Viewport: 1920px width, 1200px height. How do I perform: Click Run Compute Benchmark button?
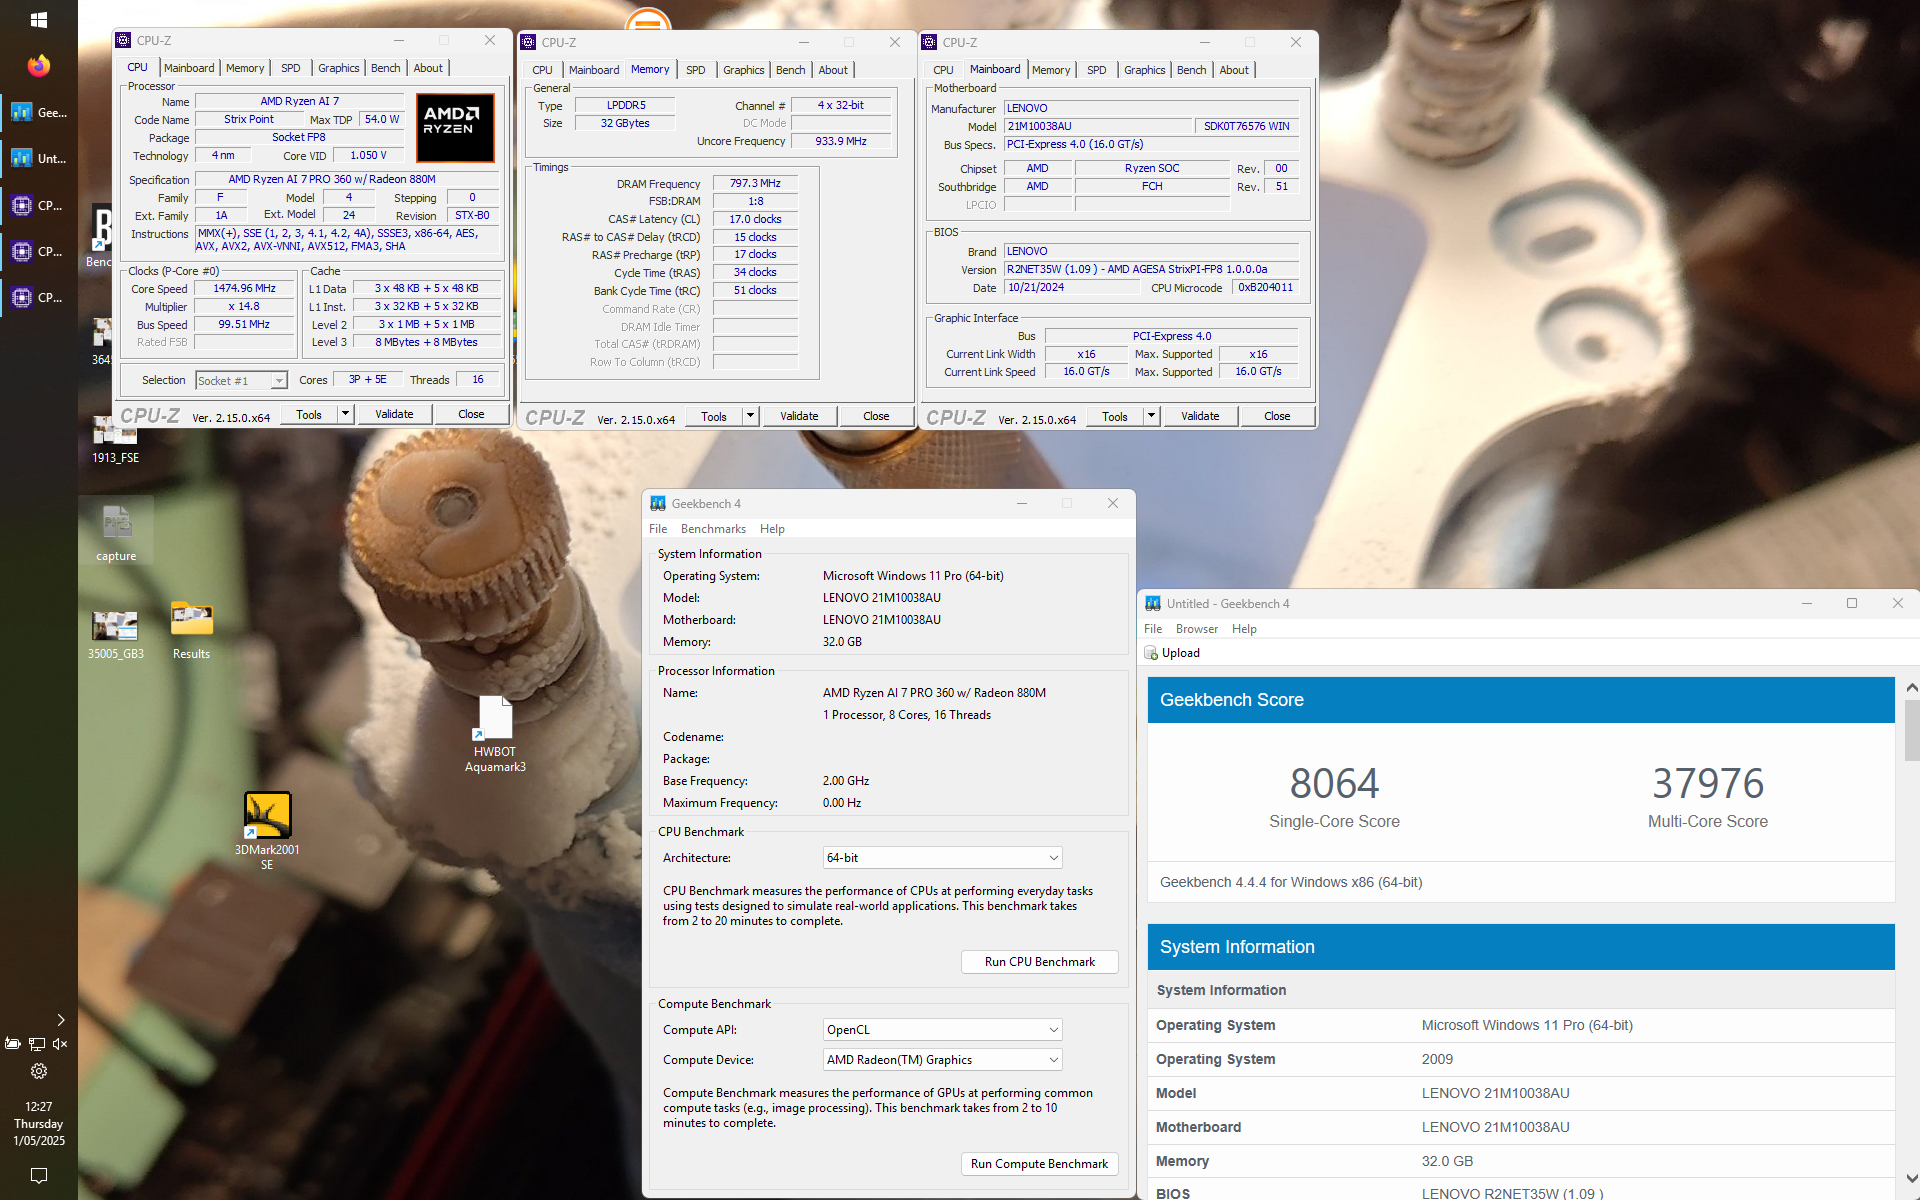point(1039,1164)
